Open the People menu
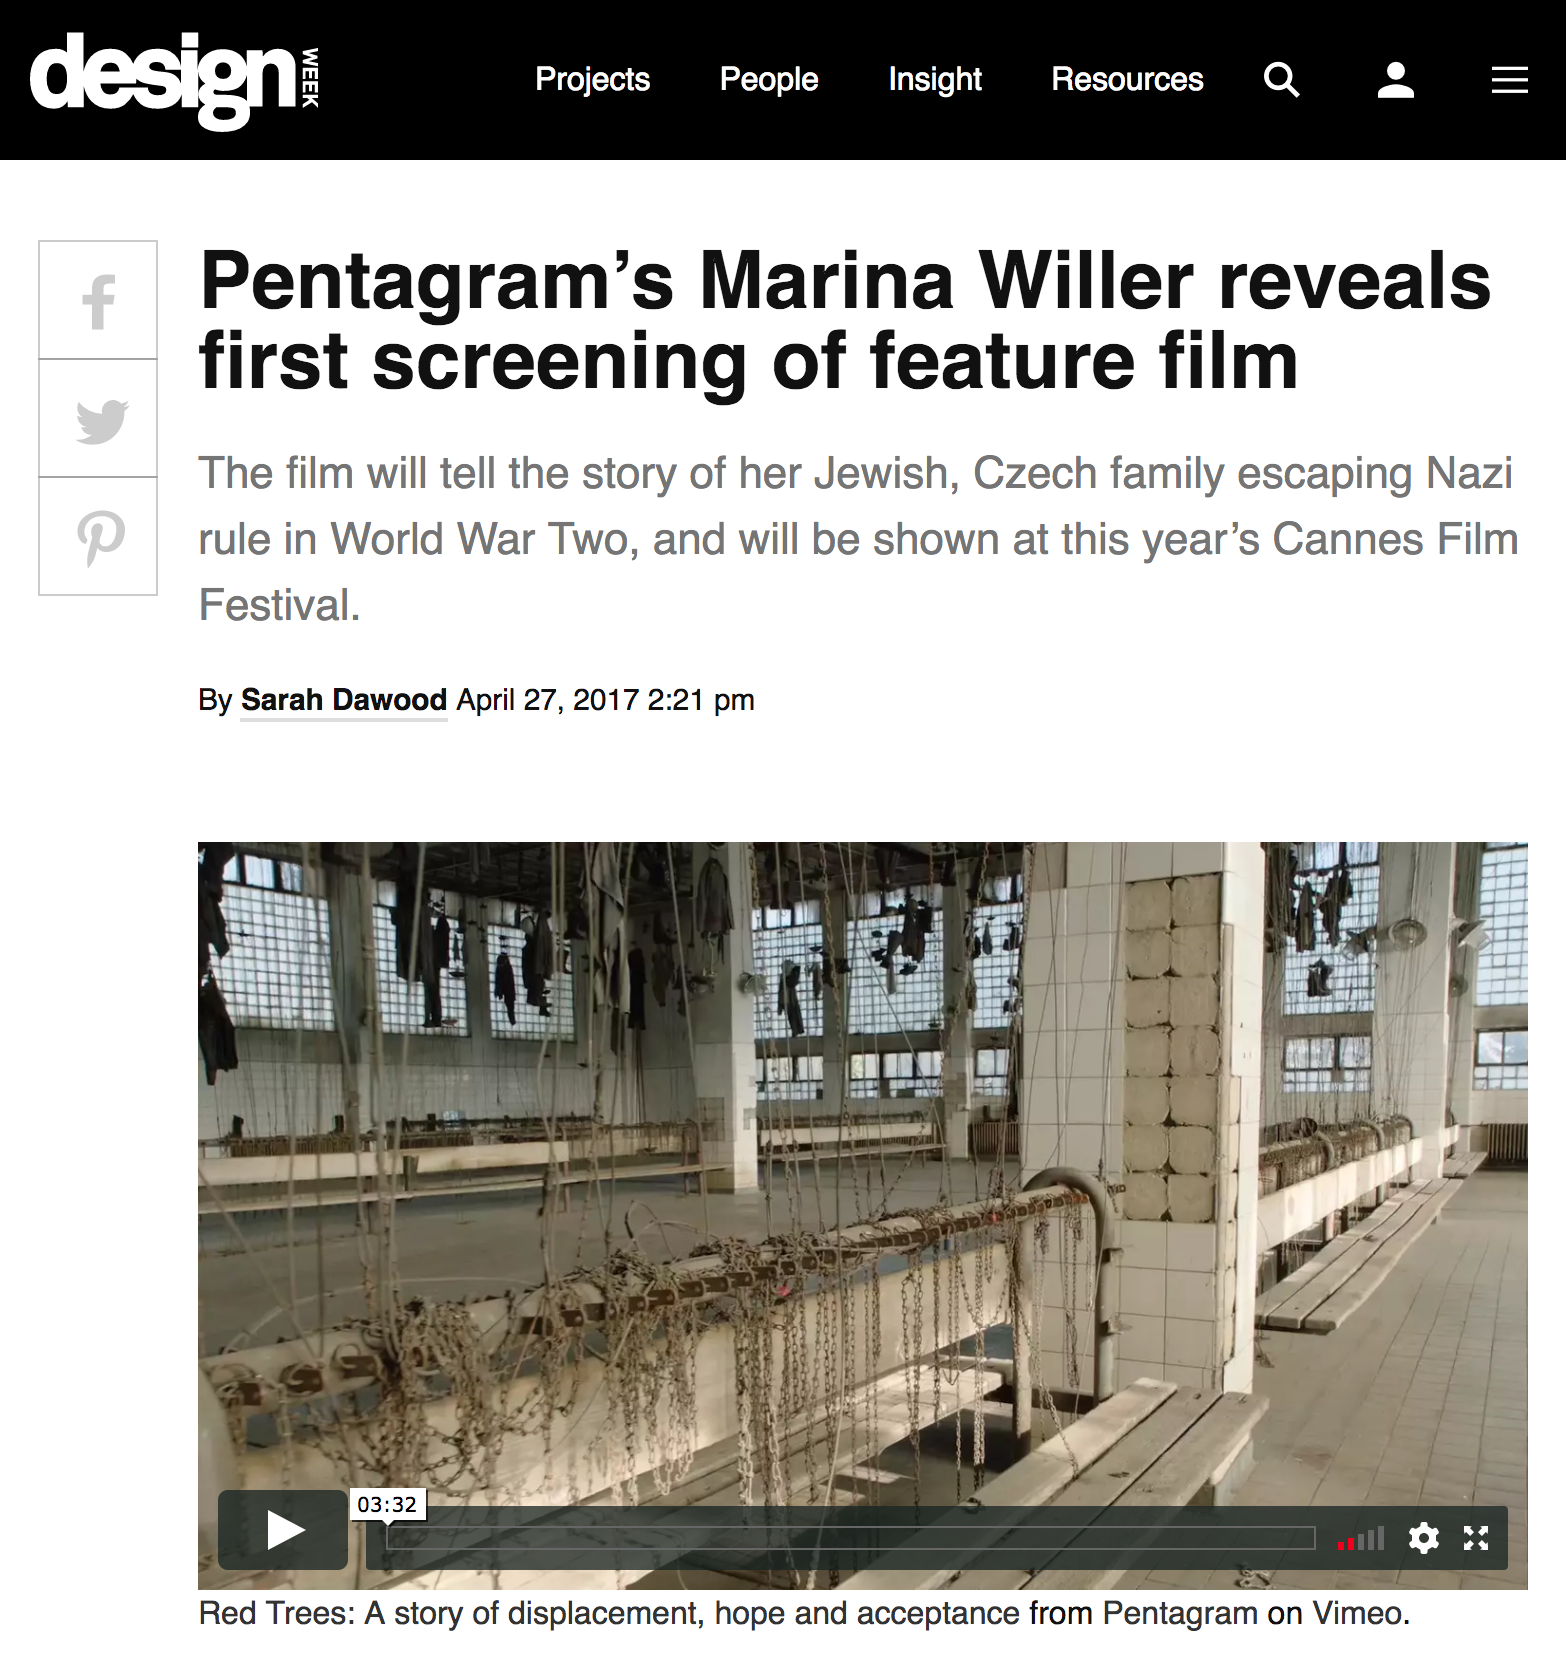 769,80
